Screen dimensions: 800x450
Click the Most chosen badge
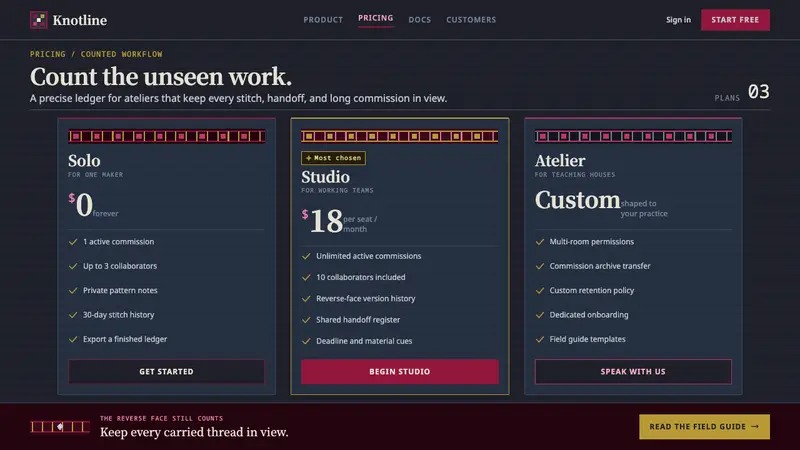coord(333,158)
